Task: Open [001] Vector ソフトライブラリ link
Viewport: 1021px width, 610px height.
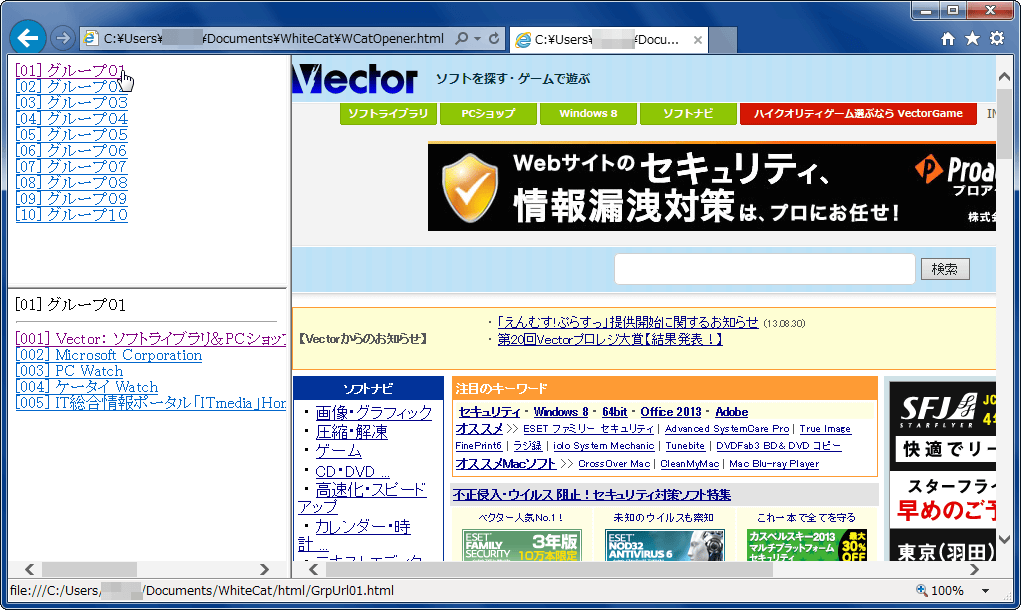Action: (x=150, y=339)
